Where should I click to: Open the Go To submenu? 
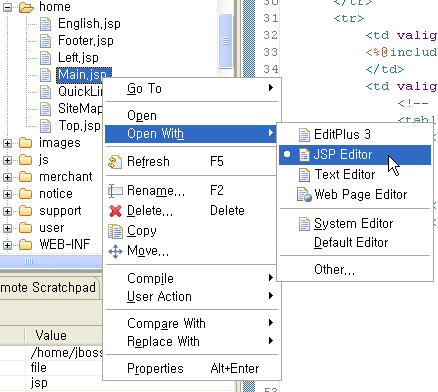(x=191, y=89)
